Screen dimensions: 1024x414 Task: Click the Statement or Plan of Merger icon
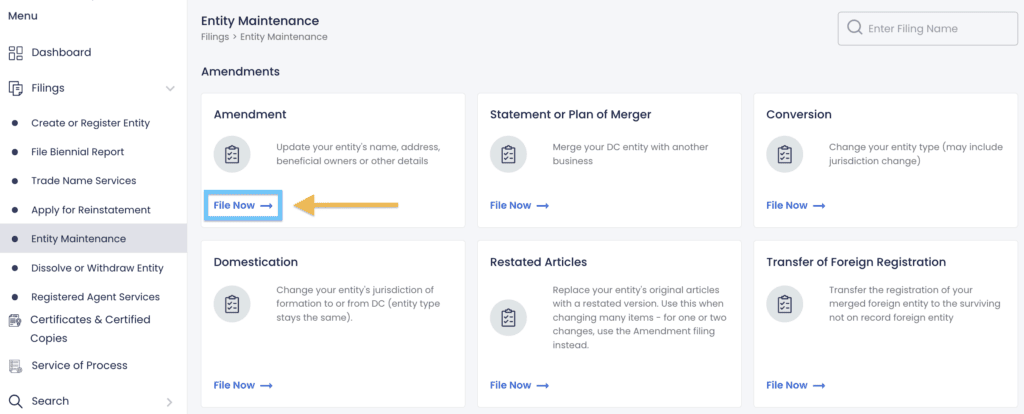pyautogui.click(x=508, y=155)
